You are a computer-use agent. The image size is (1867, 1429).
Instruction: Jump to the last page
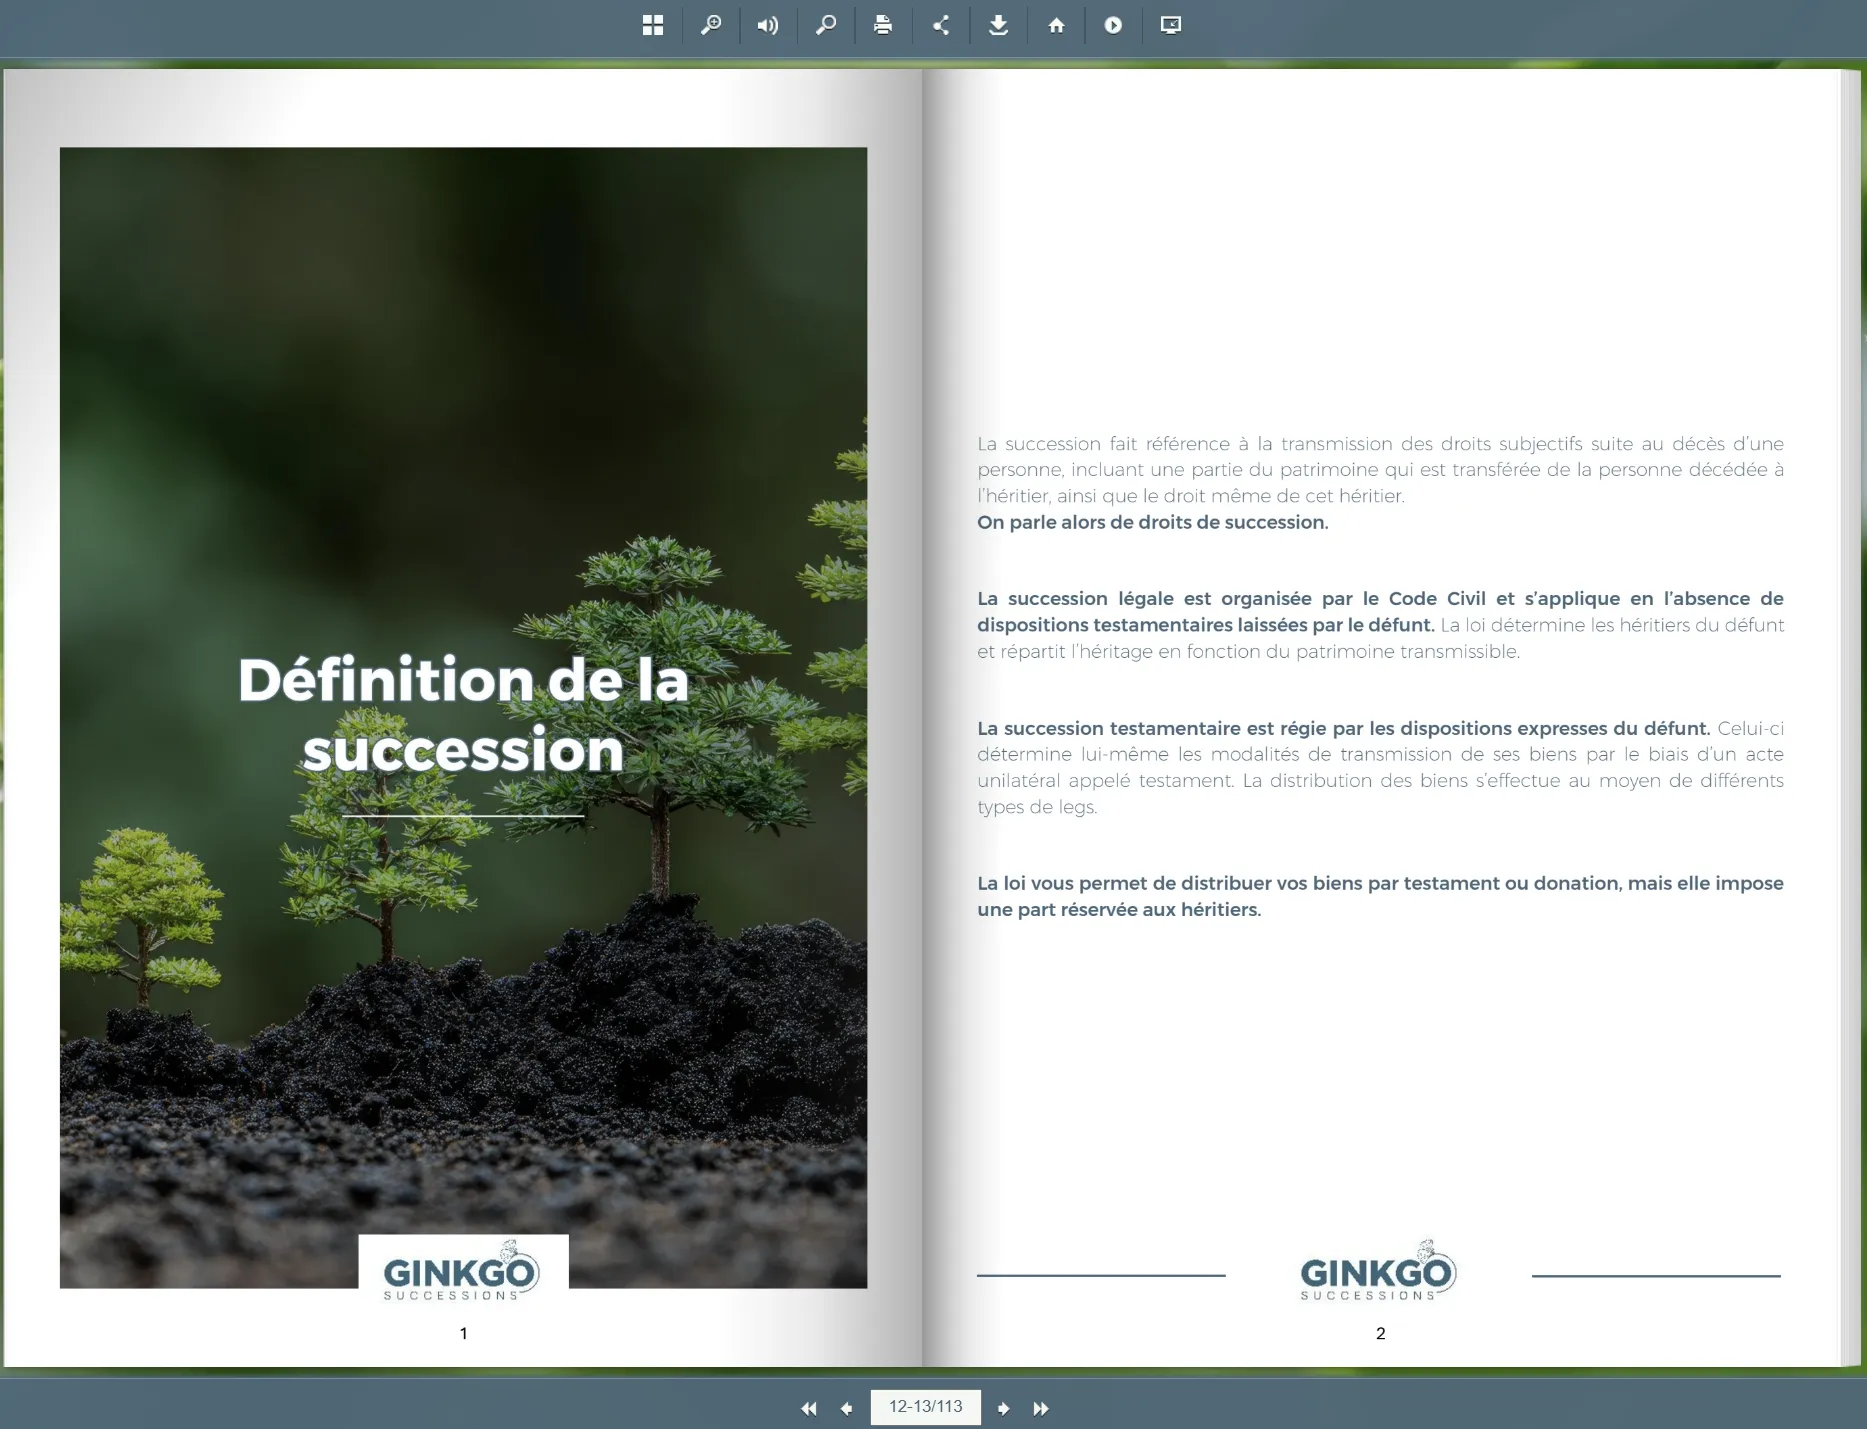[1041, 1408]
